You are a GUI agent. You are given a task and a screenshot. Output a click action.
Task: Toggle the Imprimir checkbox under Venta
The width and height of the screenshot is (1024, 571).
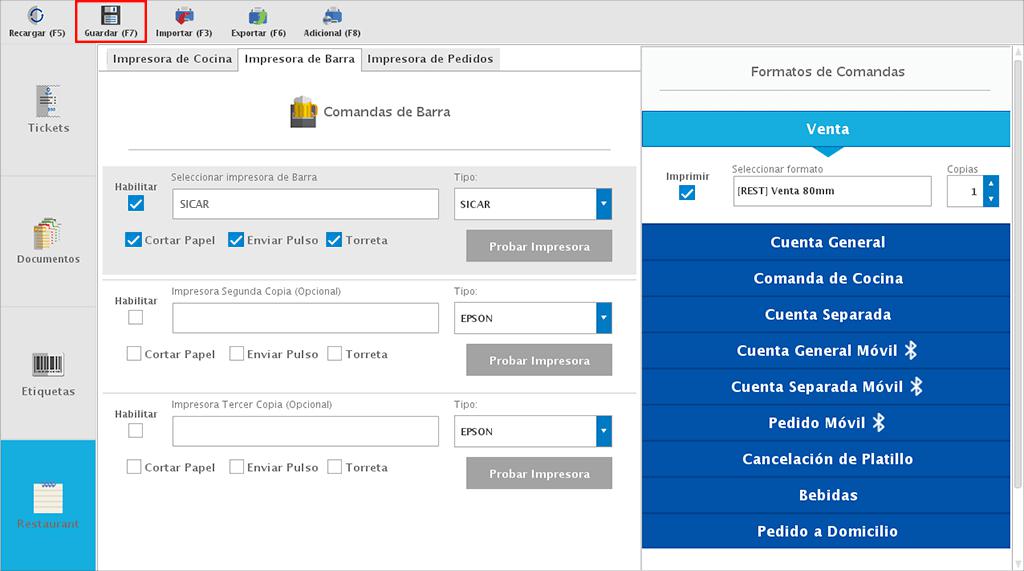(687, 193)
